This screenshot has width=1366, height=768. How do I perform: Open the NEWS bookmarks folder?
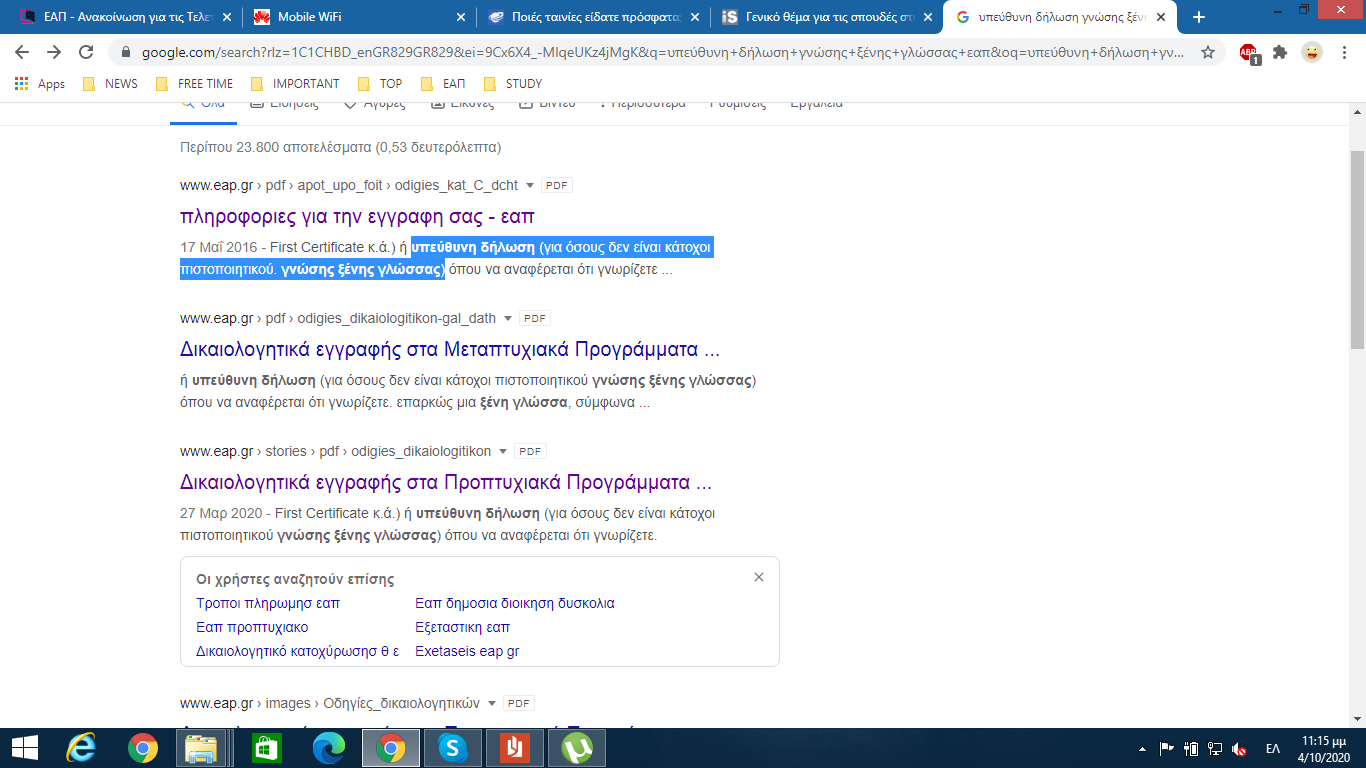click(110, 84)
